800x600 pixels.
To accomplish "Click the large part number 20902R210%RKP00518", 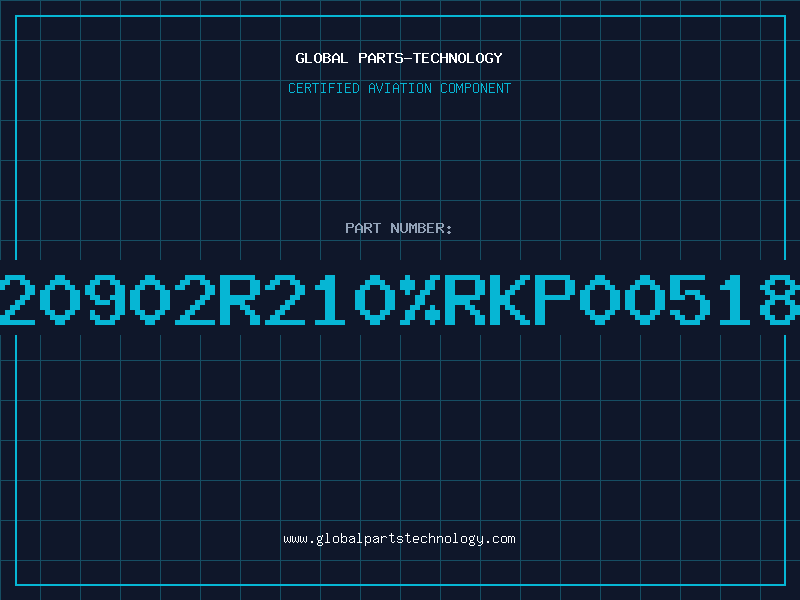I will 400,299.
